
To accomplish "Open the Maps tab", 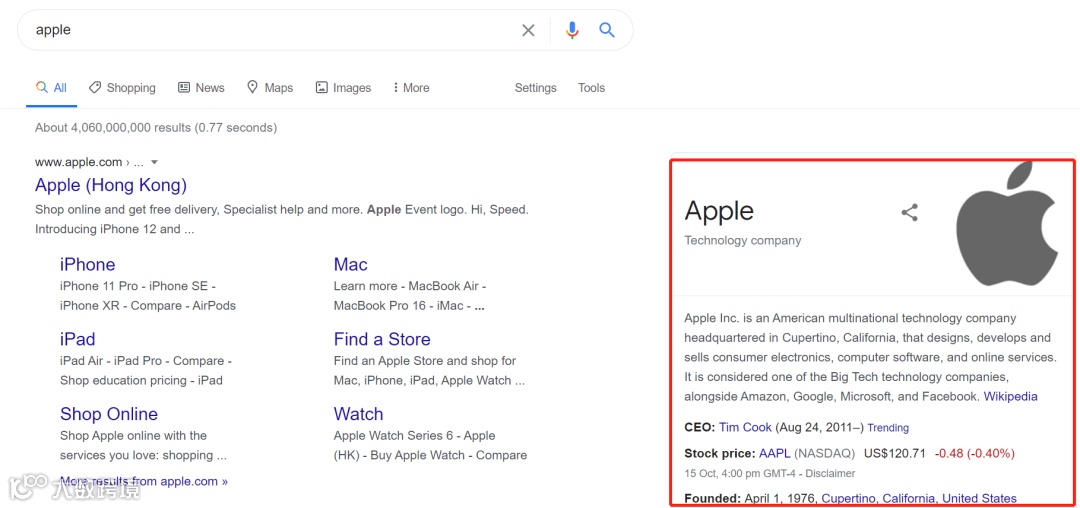I will 270,88.
